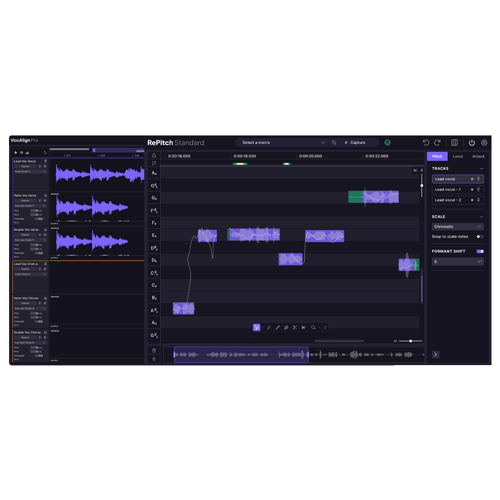Viewport: 500px width, 500px height.
Task: Click the redo arrow in RePitch header
Action: (x=437, y=143)
